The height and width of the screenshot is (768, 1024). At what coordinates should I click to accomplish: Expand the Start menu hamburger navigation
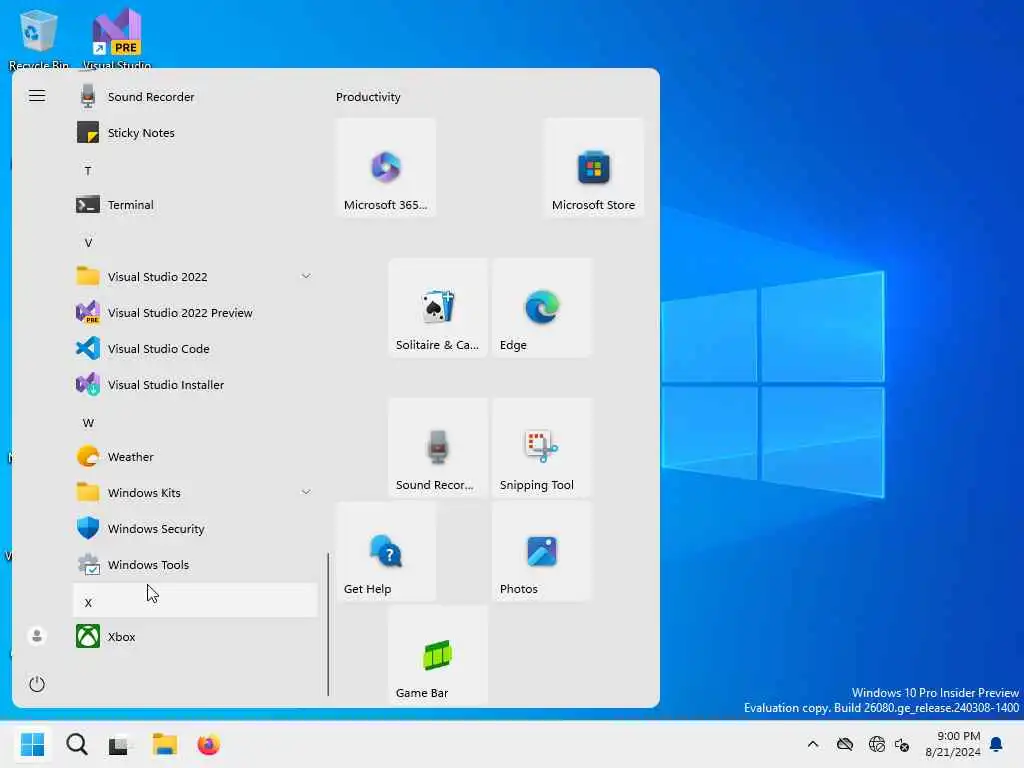coord(37,96)
